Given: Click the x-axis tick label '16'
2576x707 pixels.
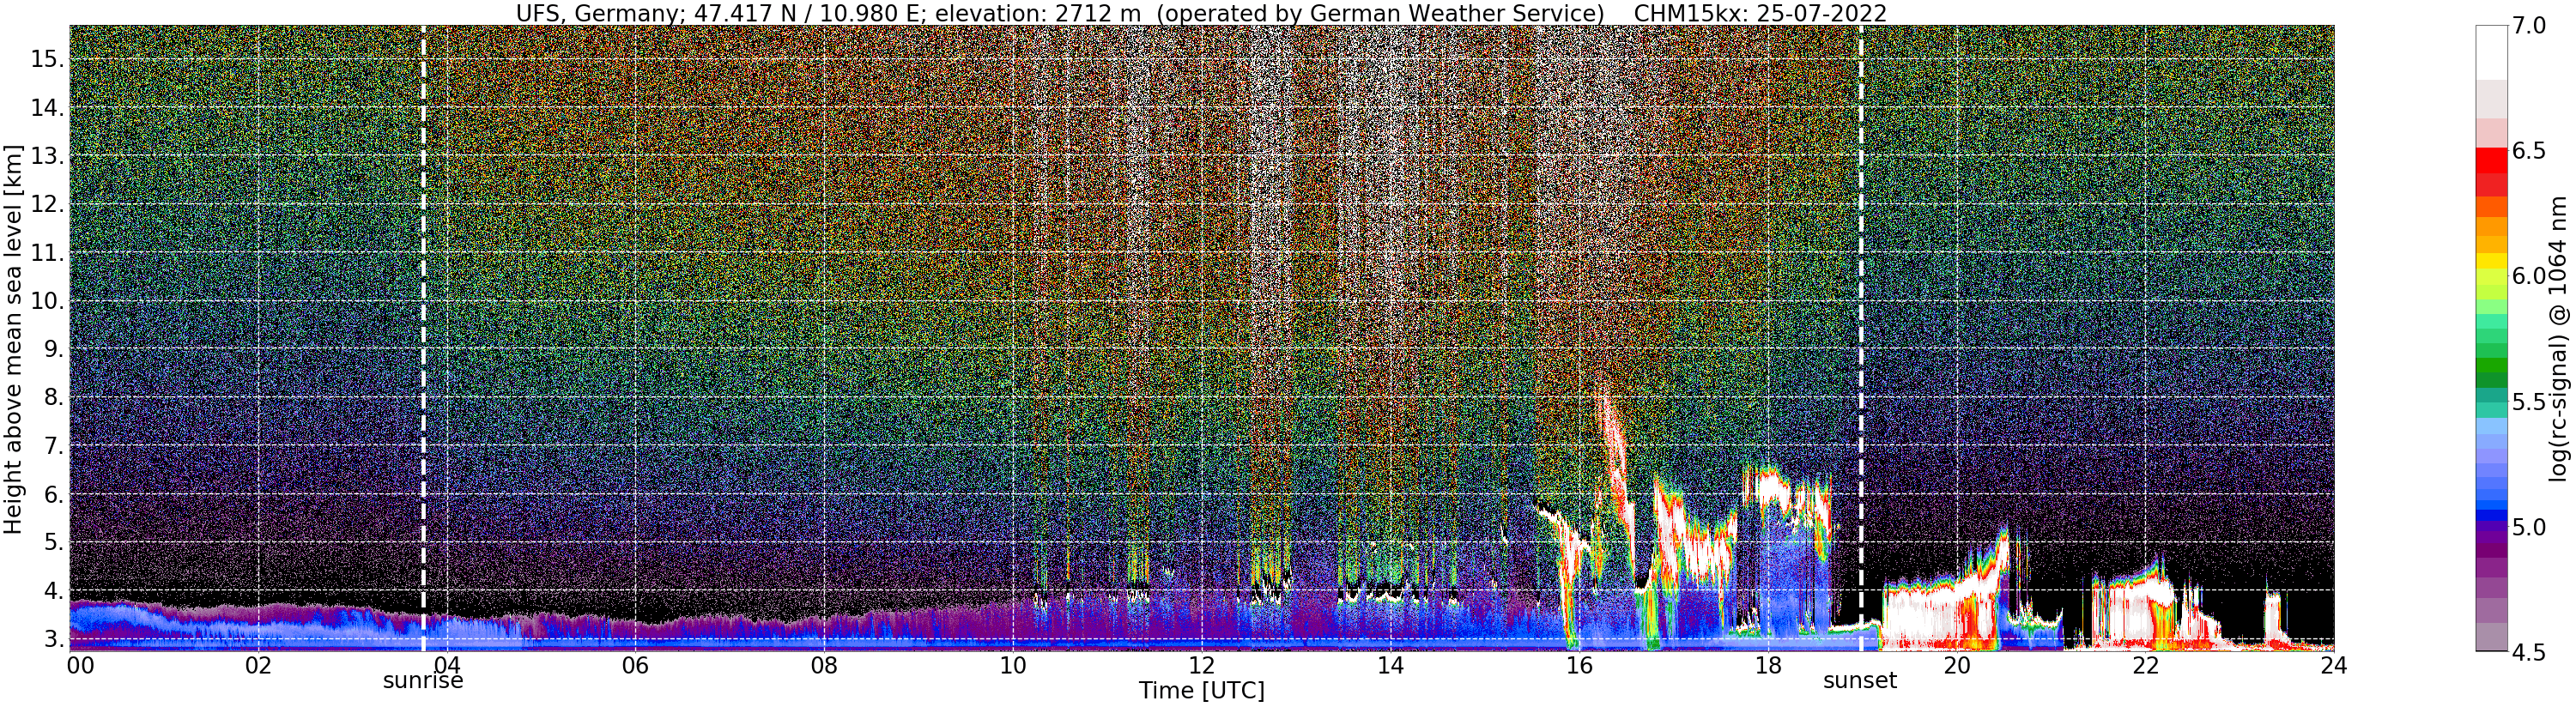Looking at the screenshot, I should 1579,666.
